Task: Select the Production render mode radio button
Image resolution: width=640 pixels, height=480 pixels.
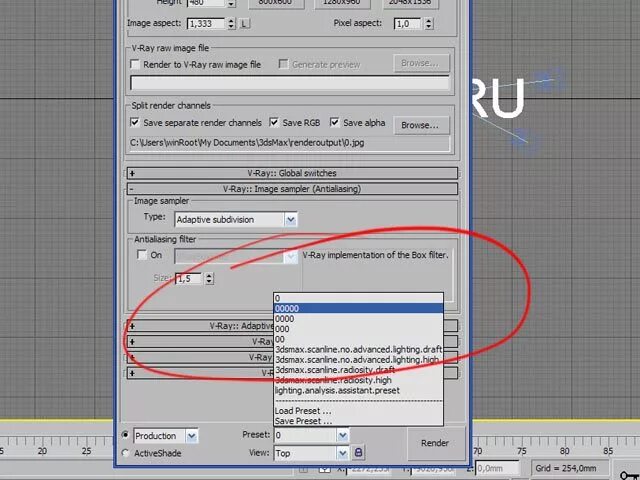Action: point(125,435)
